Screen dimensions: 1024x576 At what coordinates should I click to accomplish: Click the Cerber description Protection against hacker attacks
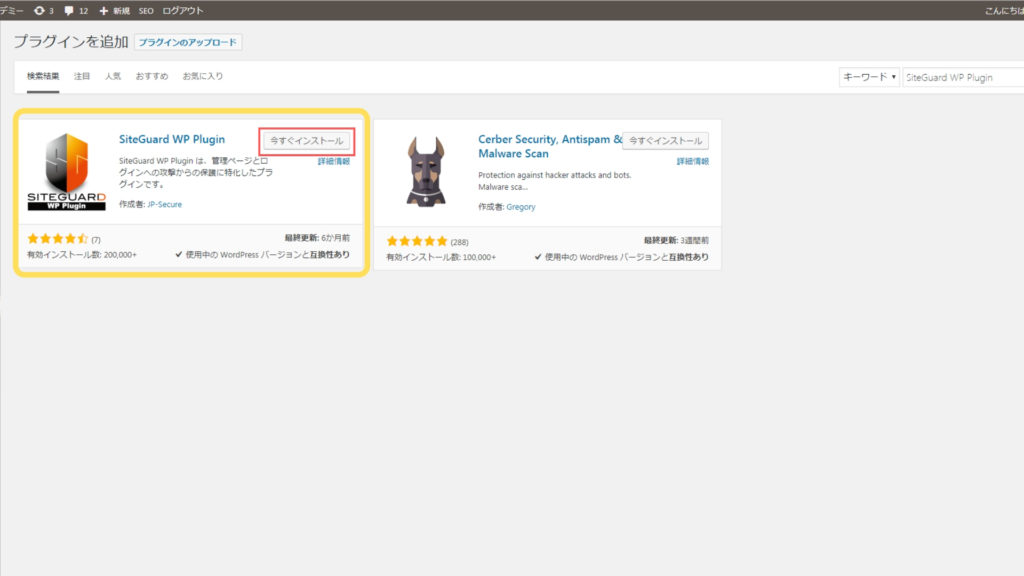coord(554,181)
